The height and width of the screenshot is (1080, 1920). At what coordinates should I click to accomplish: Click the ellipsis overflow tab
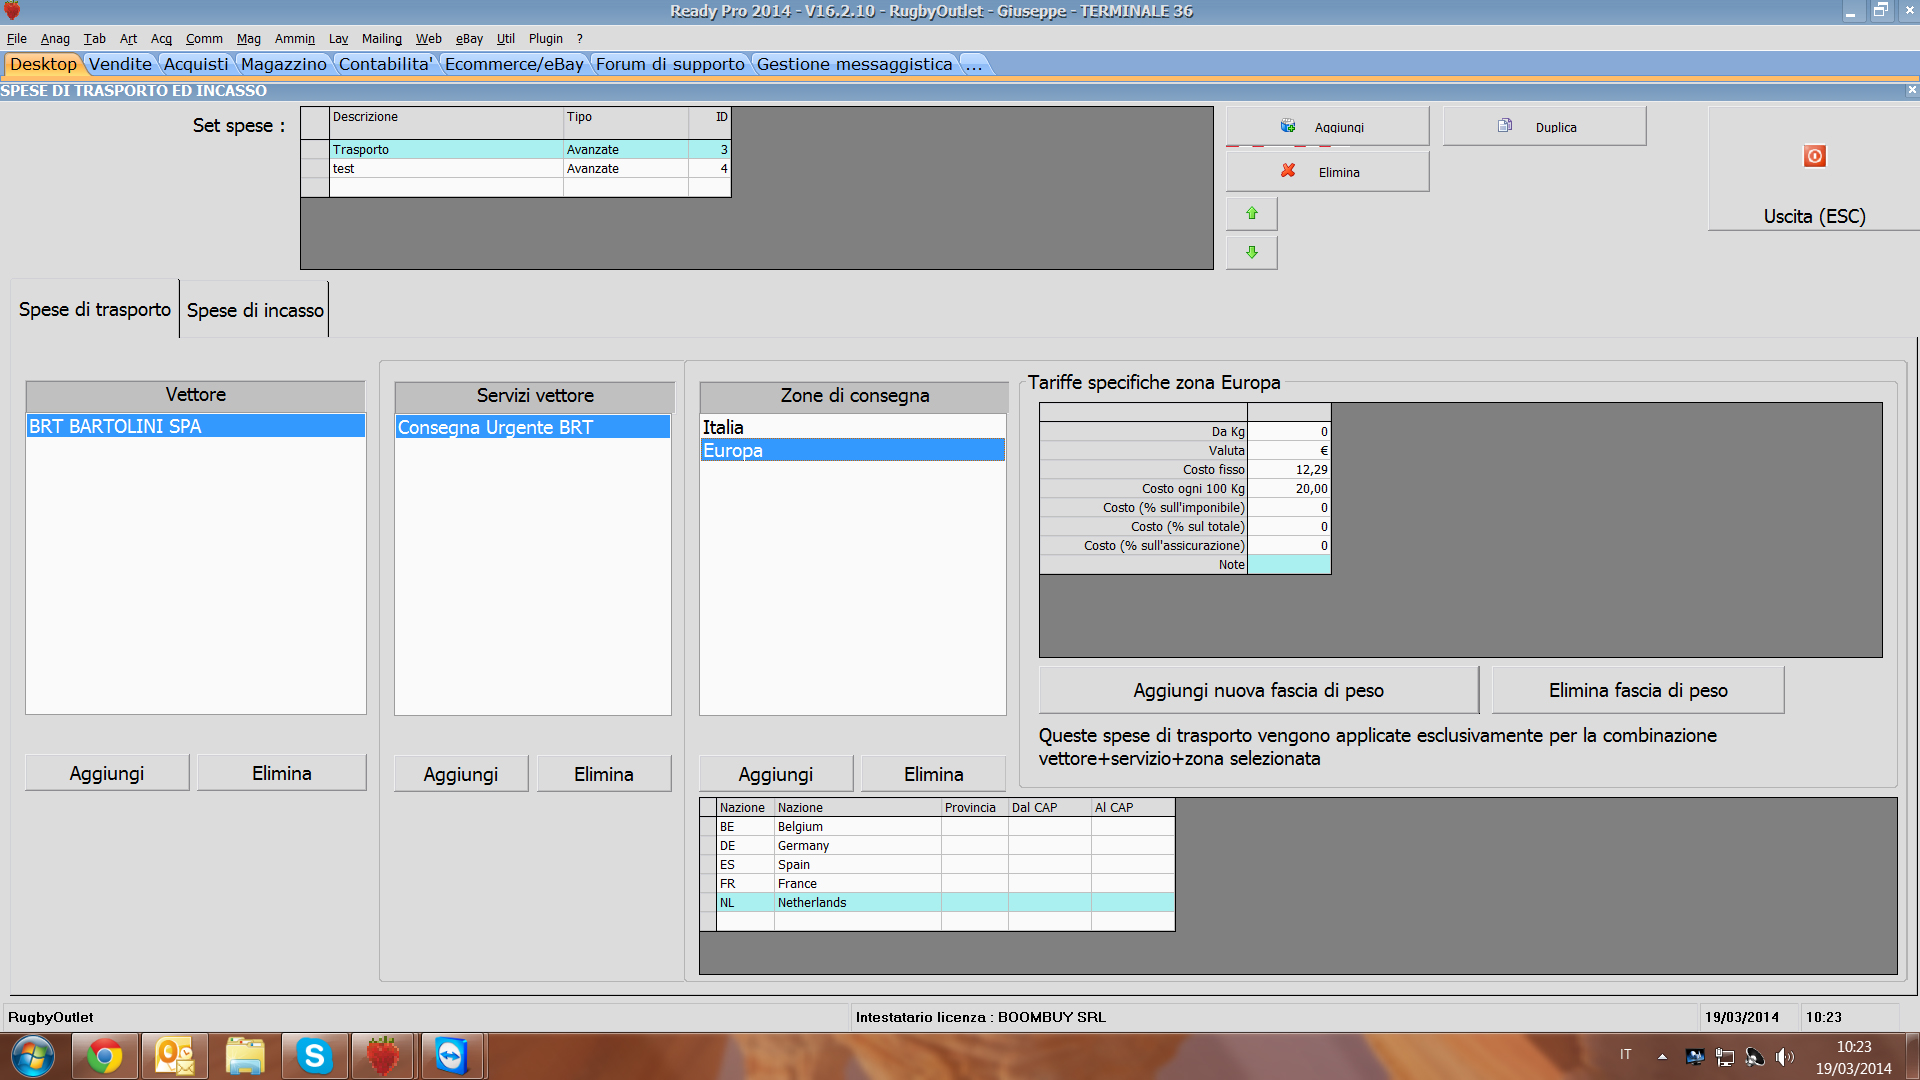tap(974, 64)
